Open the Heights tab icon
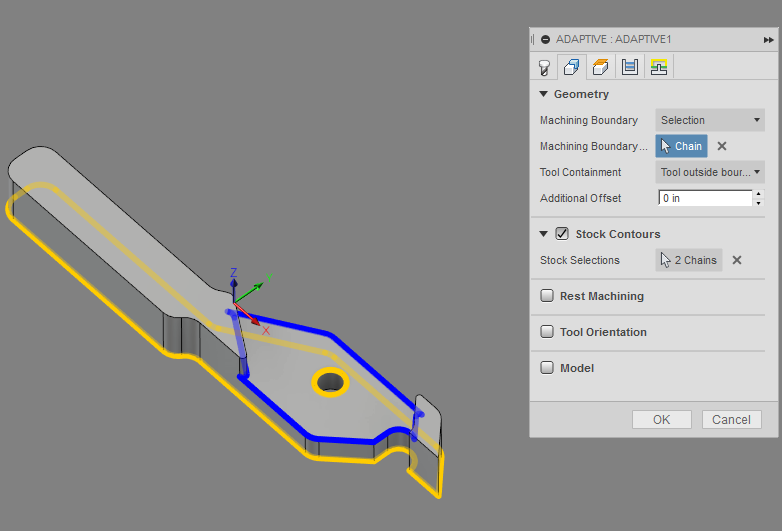 [x=600, y=67]
